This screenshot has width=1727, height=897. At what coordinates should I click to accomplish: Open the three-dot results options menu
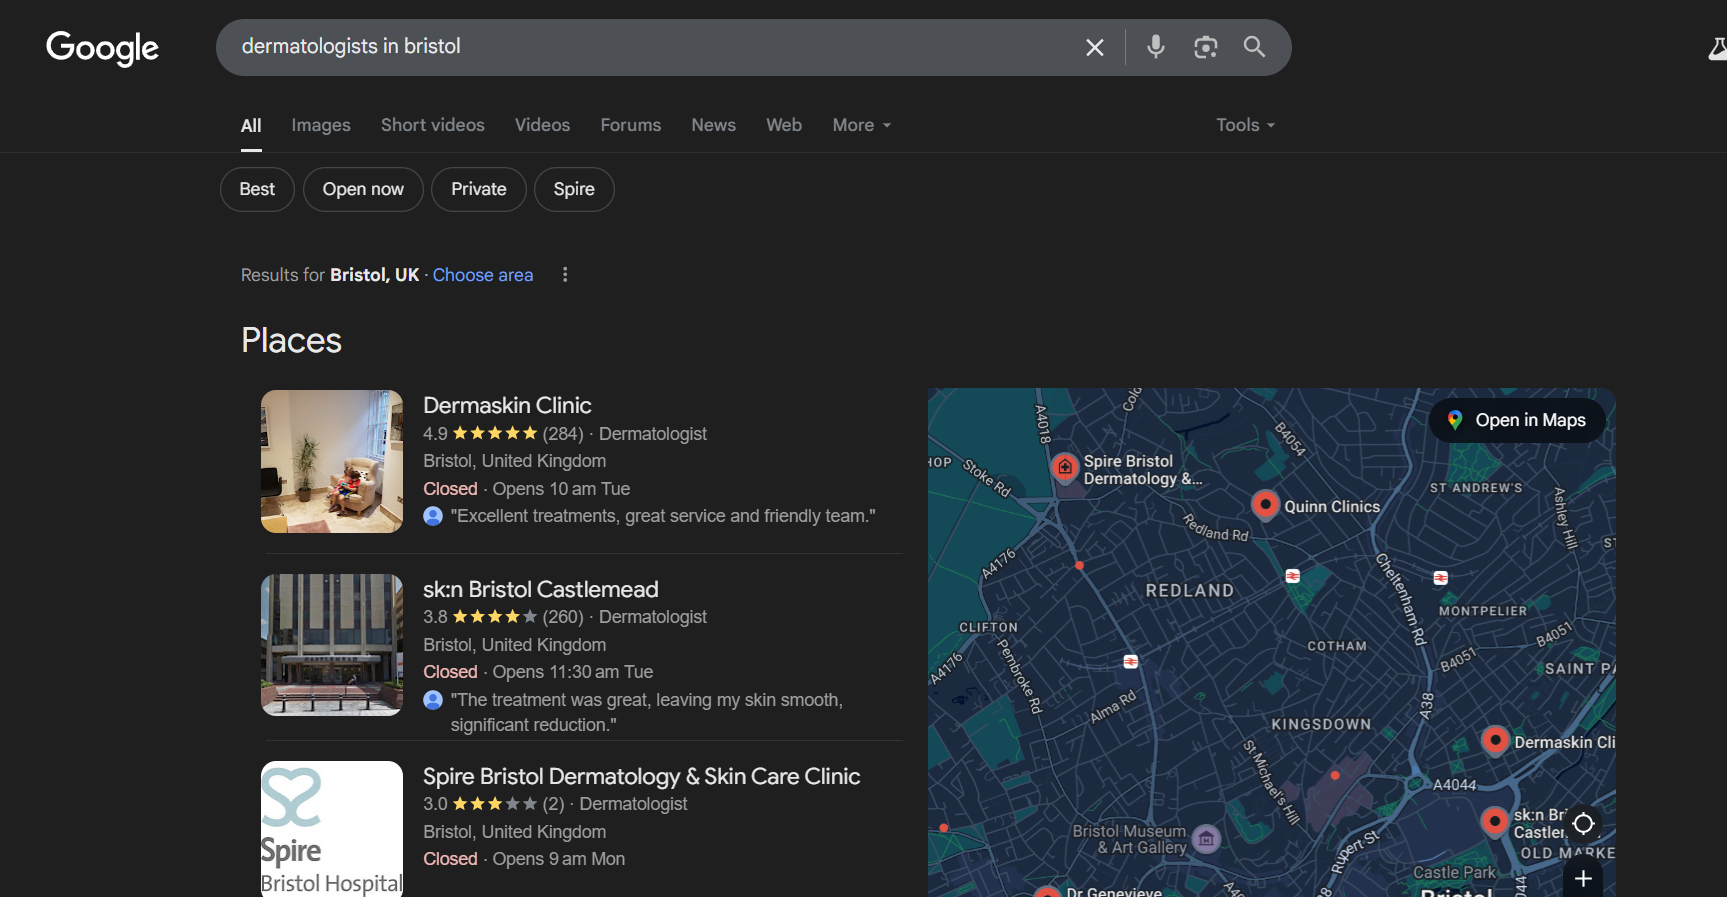point(565,274)
